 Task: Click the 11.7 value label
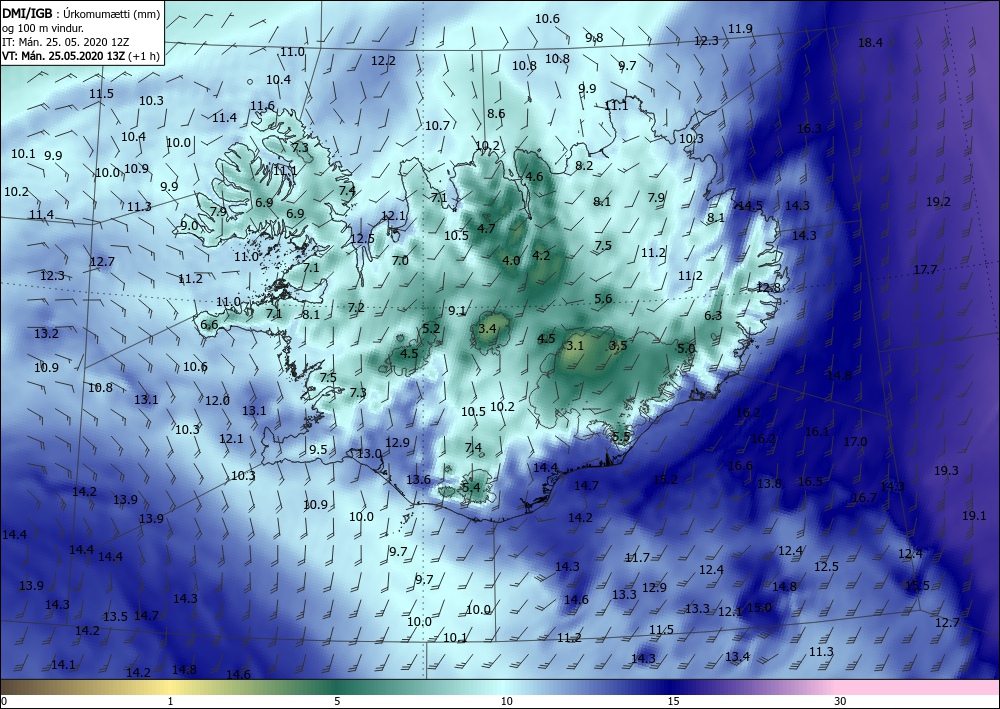(637, 558)
